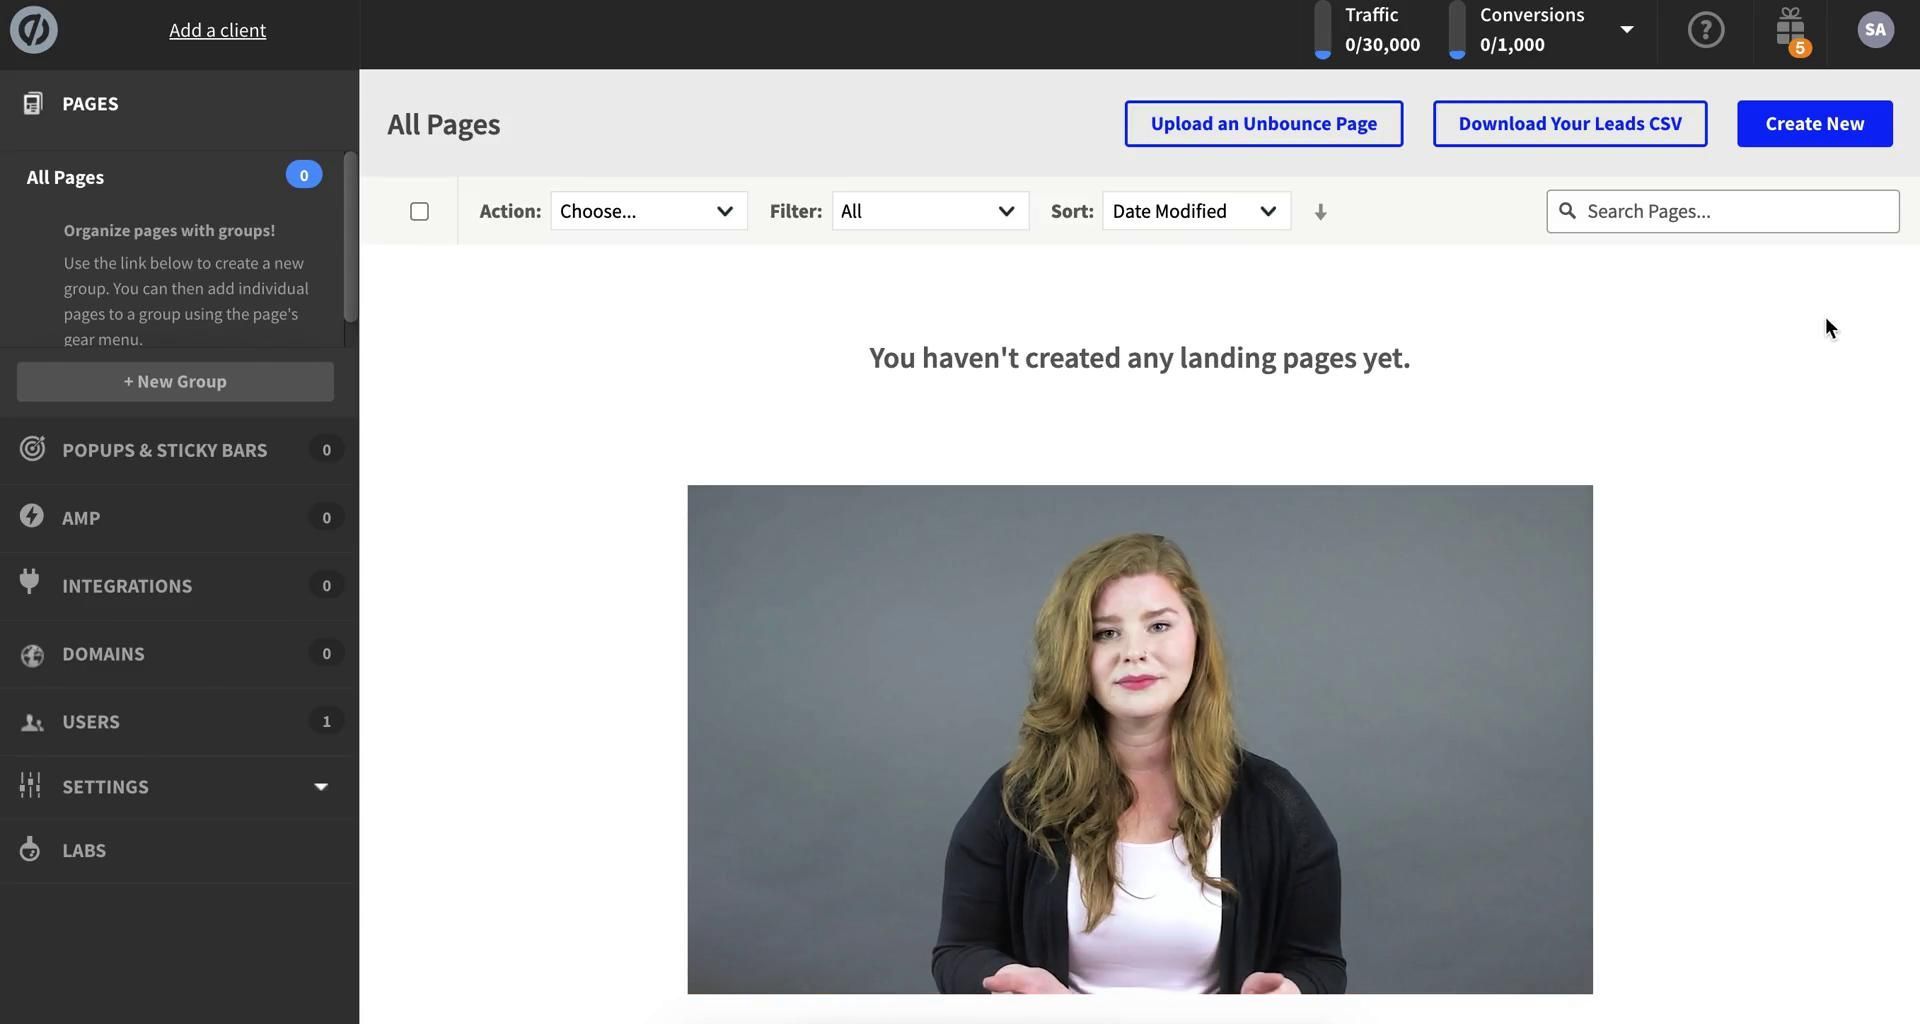Expand the Traffic and Conversions usage dropdown
The height and width of the screenshot is (1024, 1920).
1627,30
